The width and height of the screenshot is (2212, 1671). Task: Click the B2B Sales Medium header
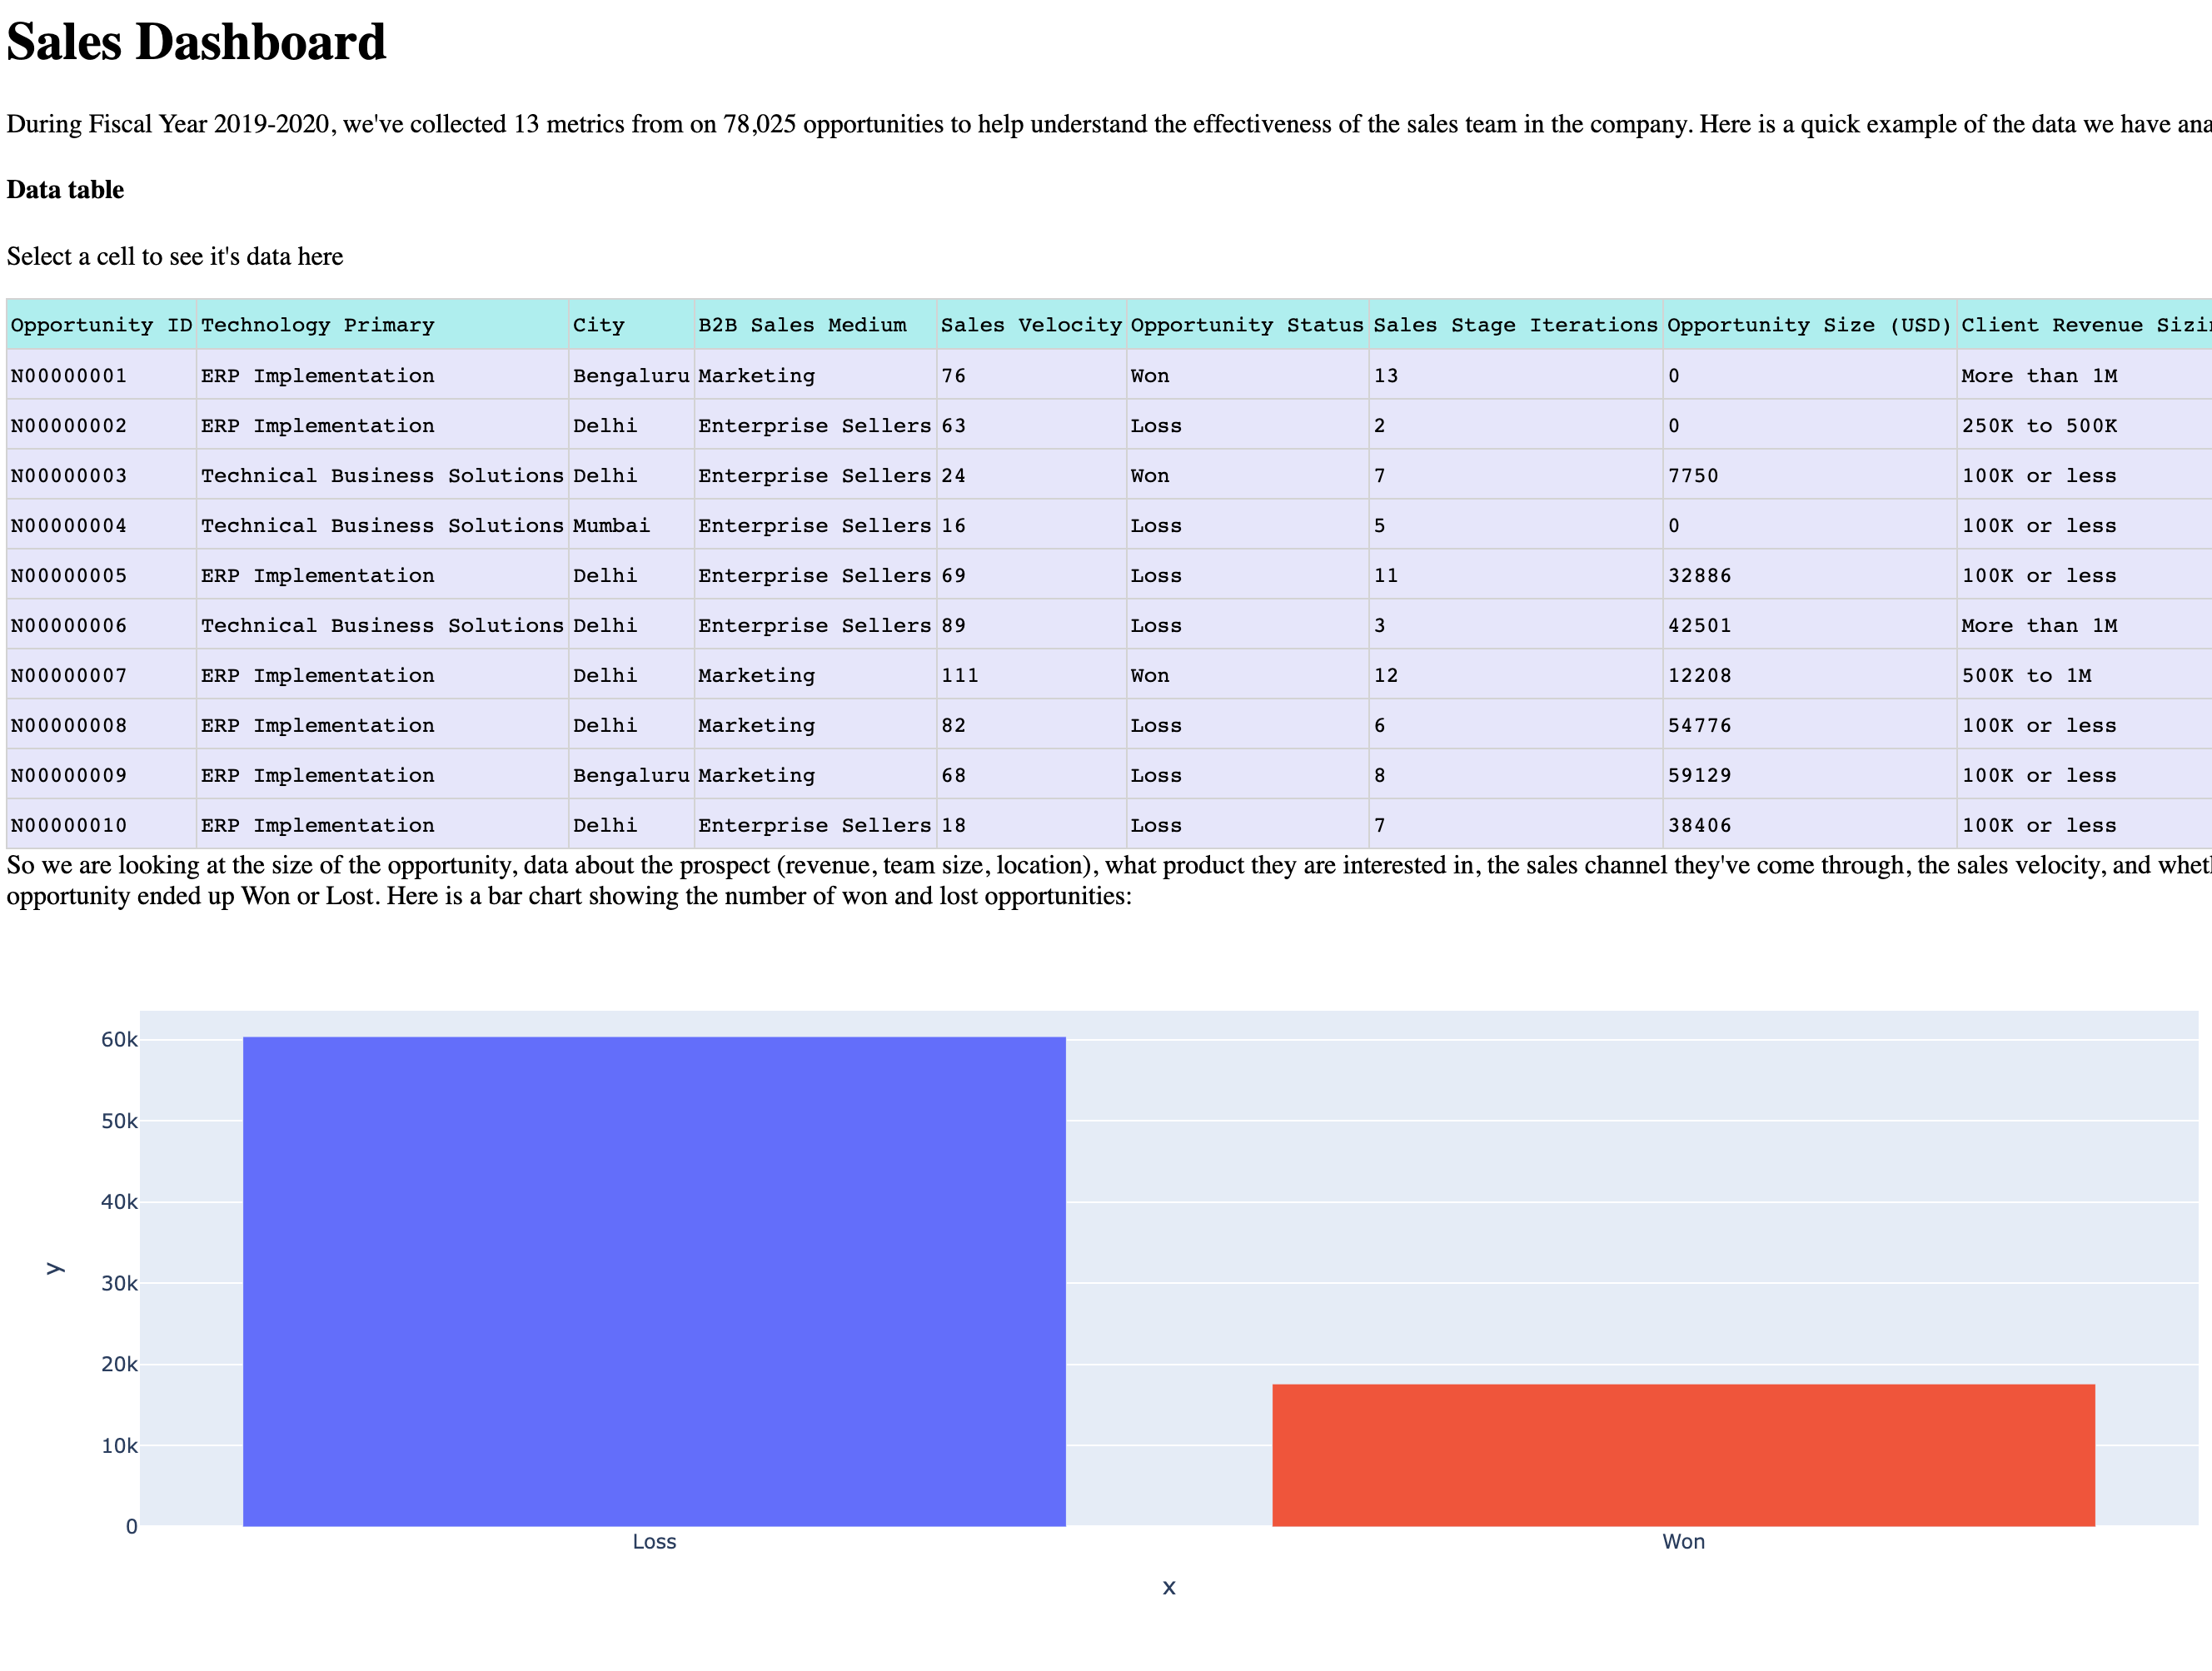[x=815, y=325]
